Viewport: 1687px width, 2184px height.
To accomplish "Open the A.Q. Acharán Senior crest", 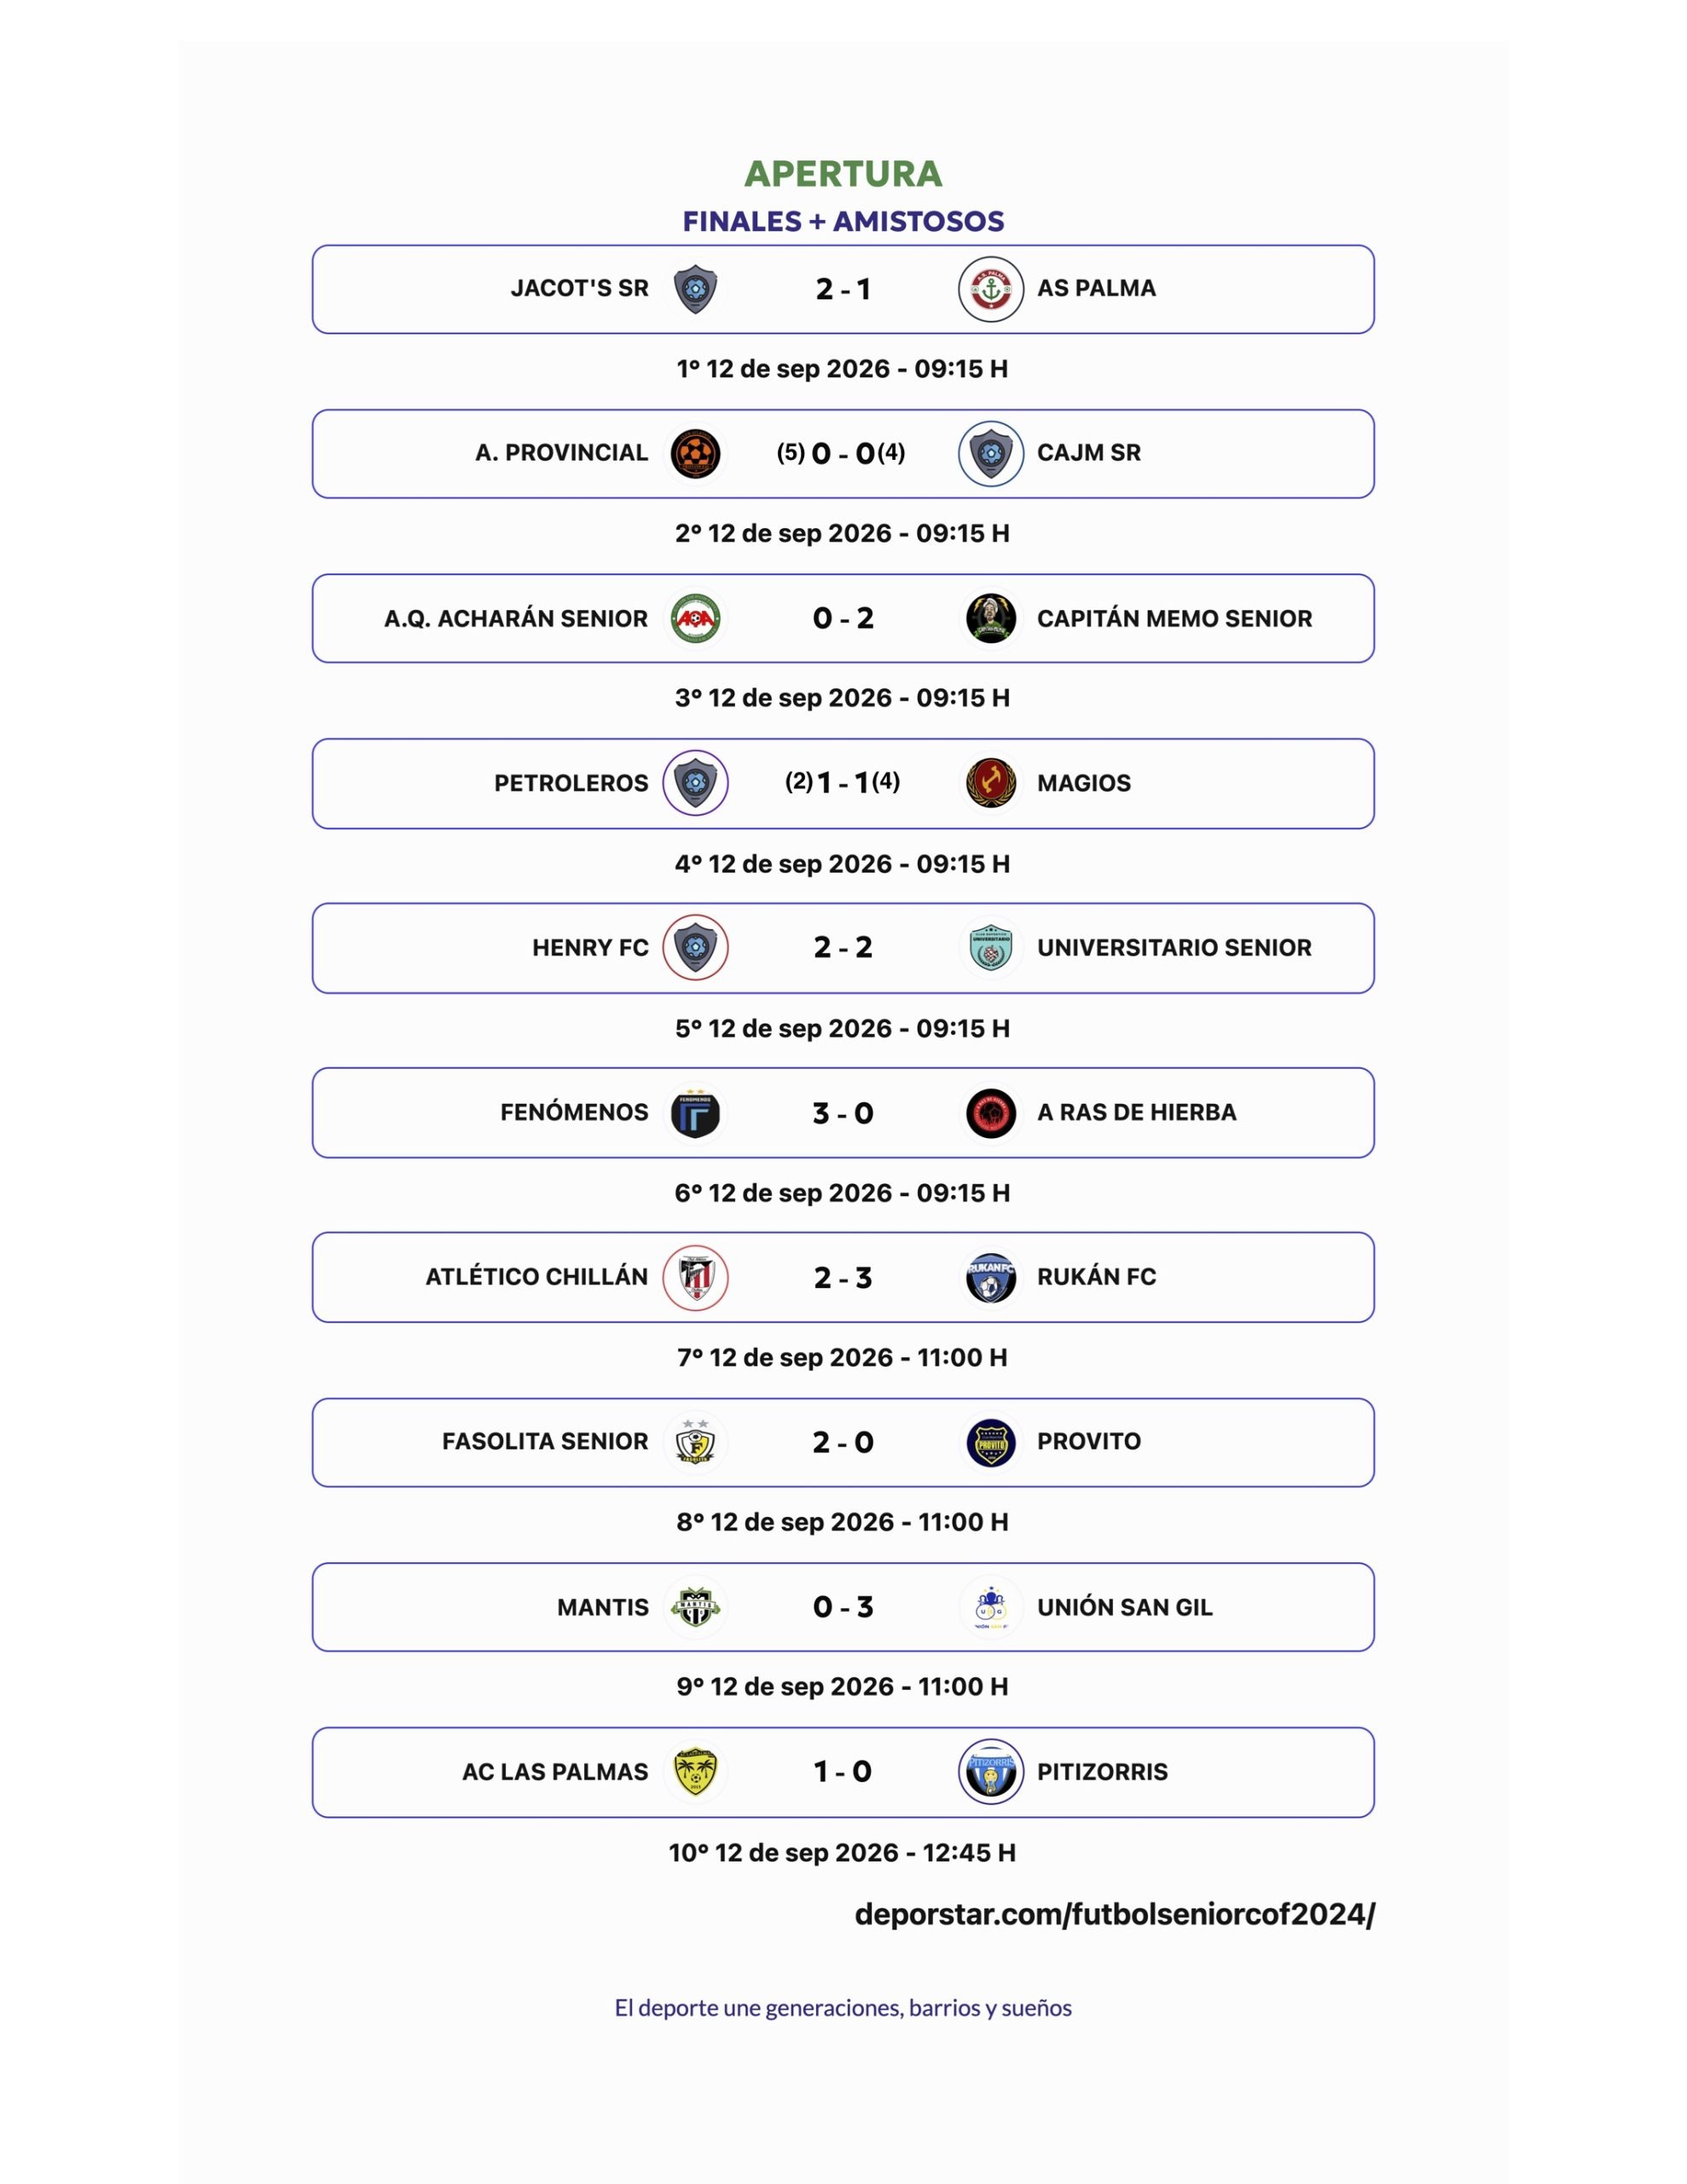I will click(x=695, y=618).
